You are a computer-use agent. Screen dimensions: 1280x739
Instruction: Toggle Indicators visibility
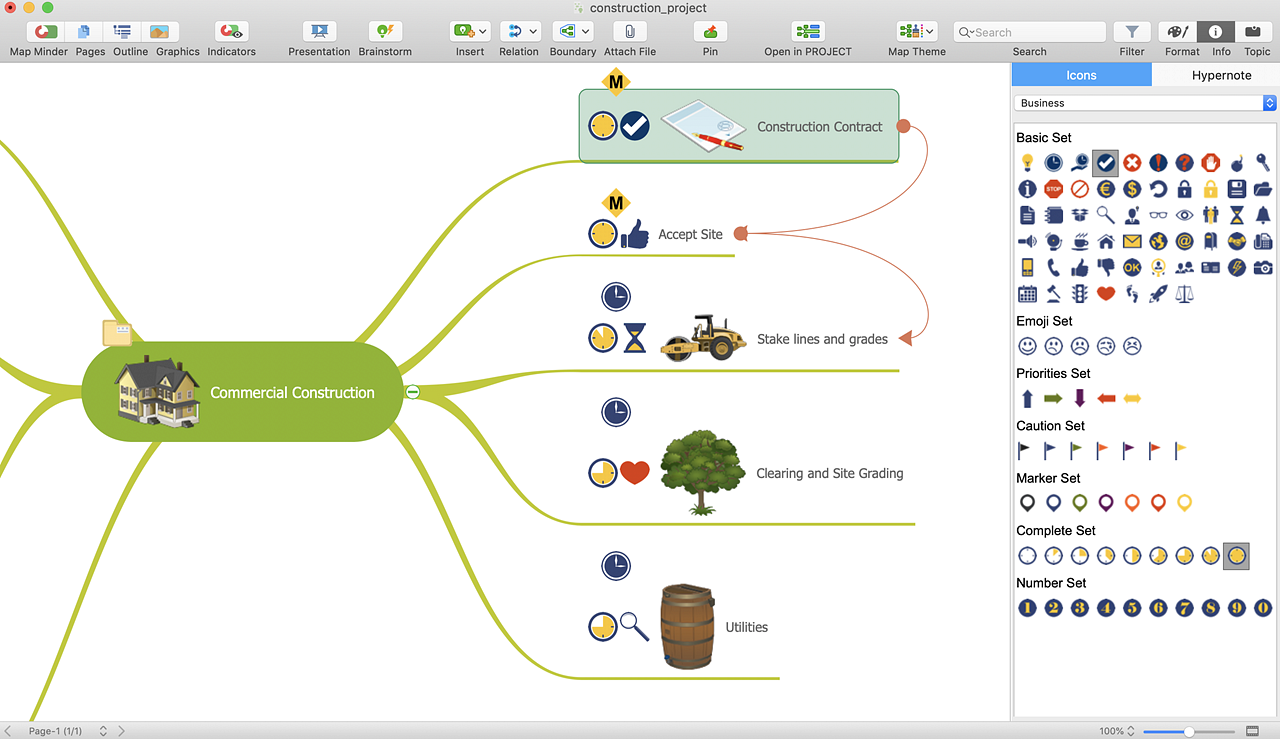pos(231,32)
